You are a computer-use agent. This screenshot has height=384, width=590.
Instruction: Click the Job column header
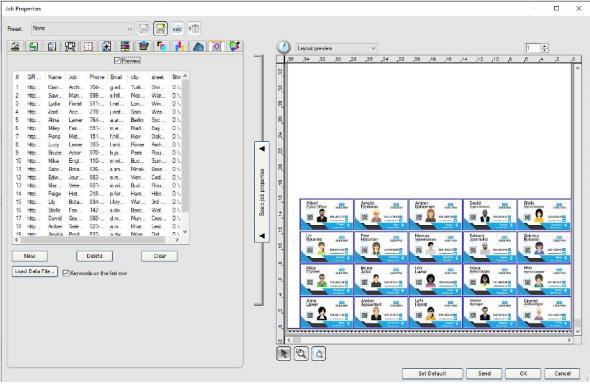tap(73, 77)
